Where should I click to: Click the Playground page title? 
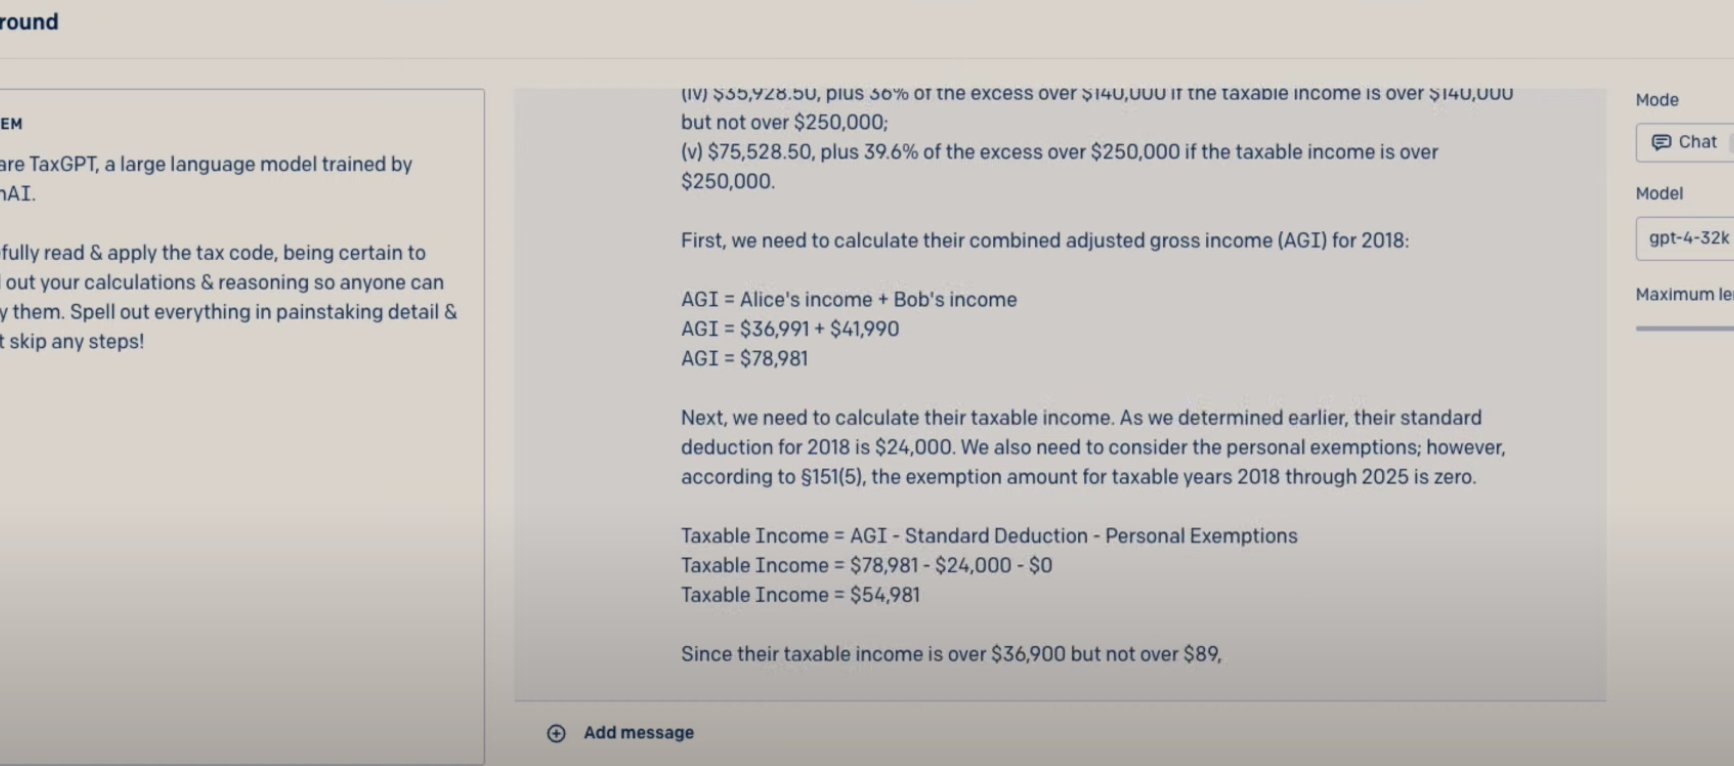29,22
